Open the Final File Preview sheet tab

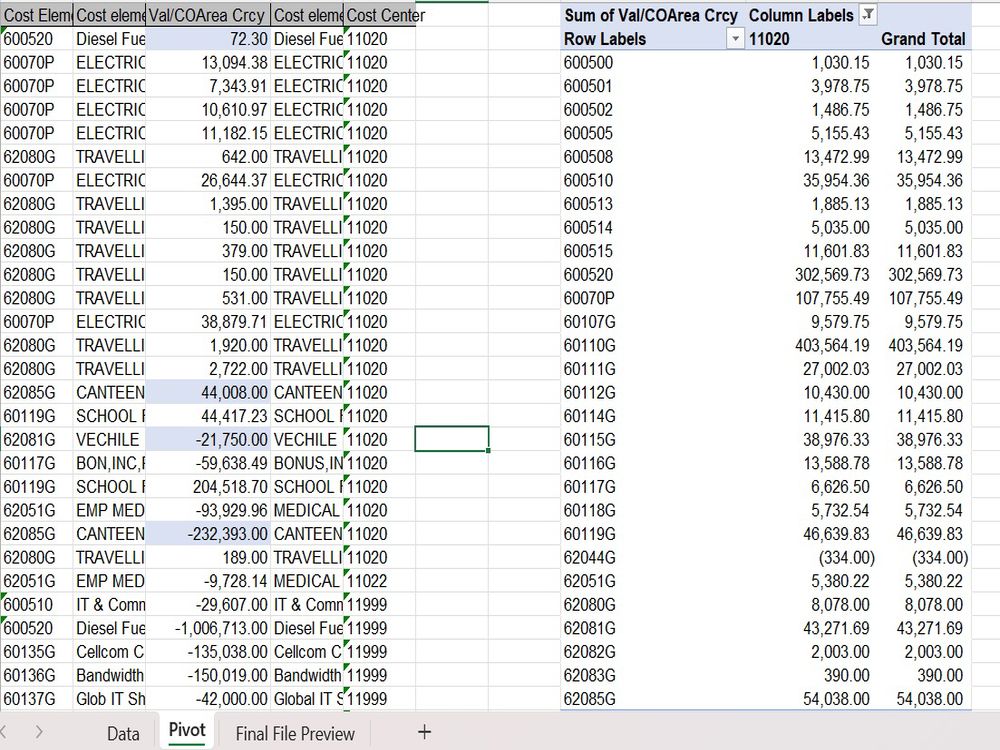pyautogui.click(x=295, y=733)
